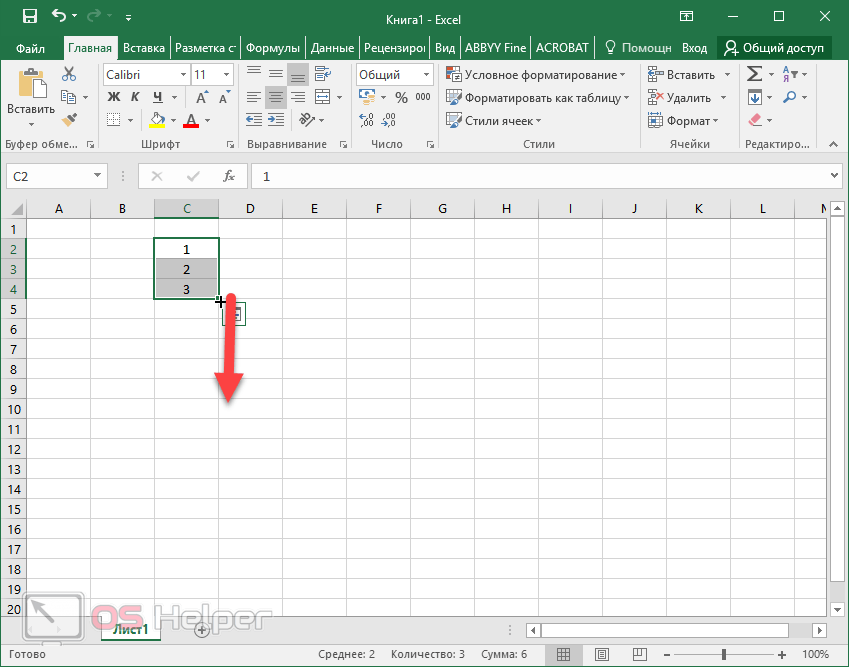Screen dimensions: 849x667
Task: Switch to Page Layout view
Action: (602, 654)
